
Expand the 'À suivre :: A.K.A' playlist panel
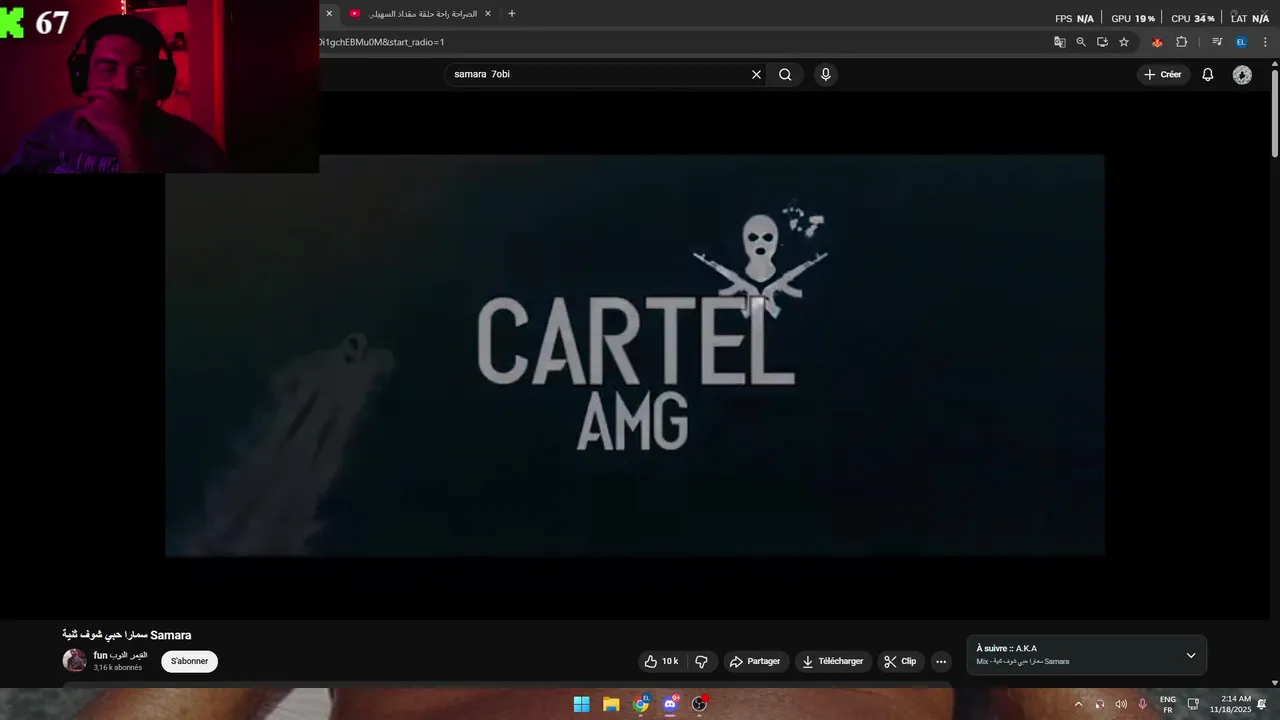pos(1191,656)
